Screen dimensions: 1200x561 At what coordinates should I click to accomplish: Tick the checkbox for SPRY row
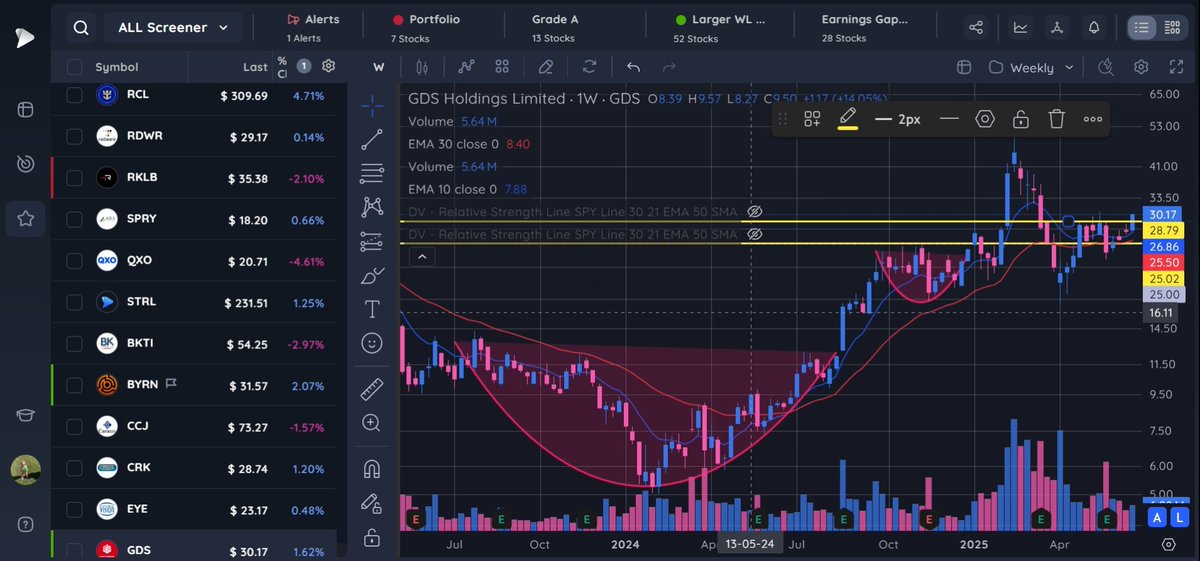pos(74,219)
